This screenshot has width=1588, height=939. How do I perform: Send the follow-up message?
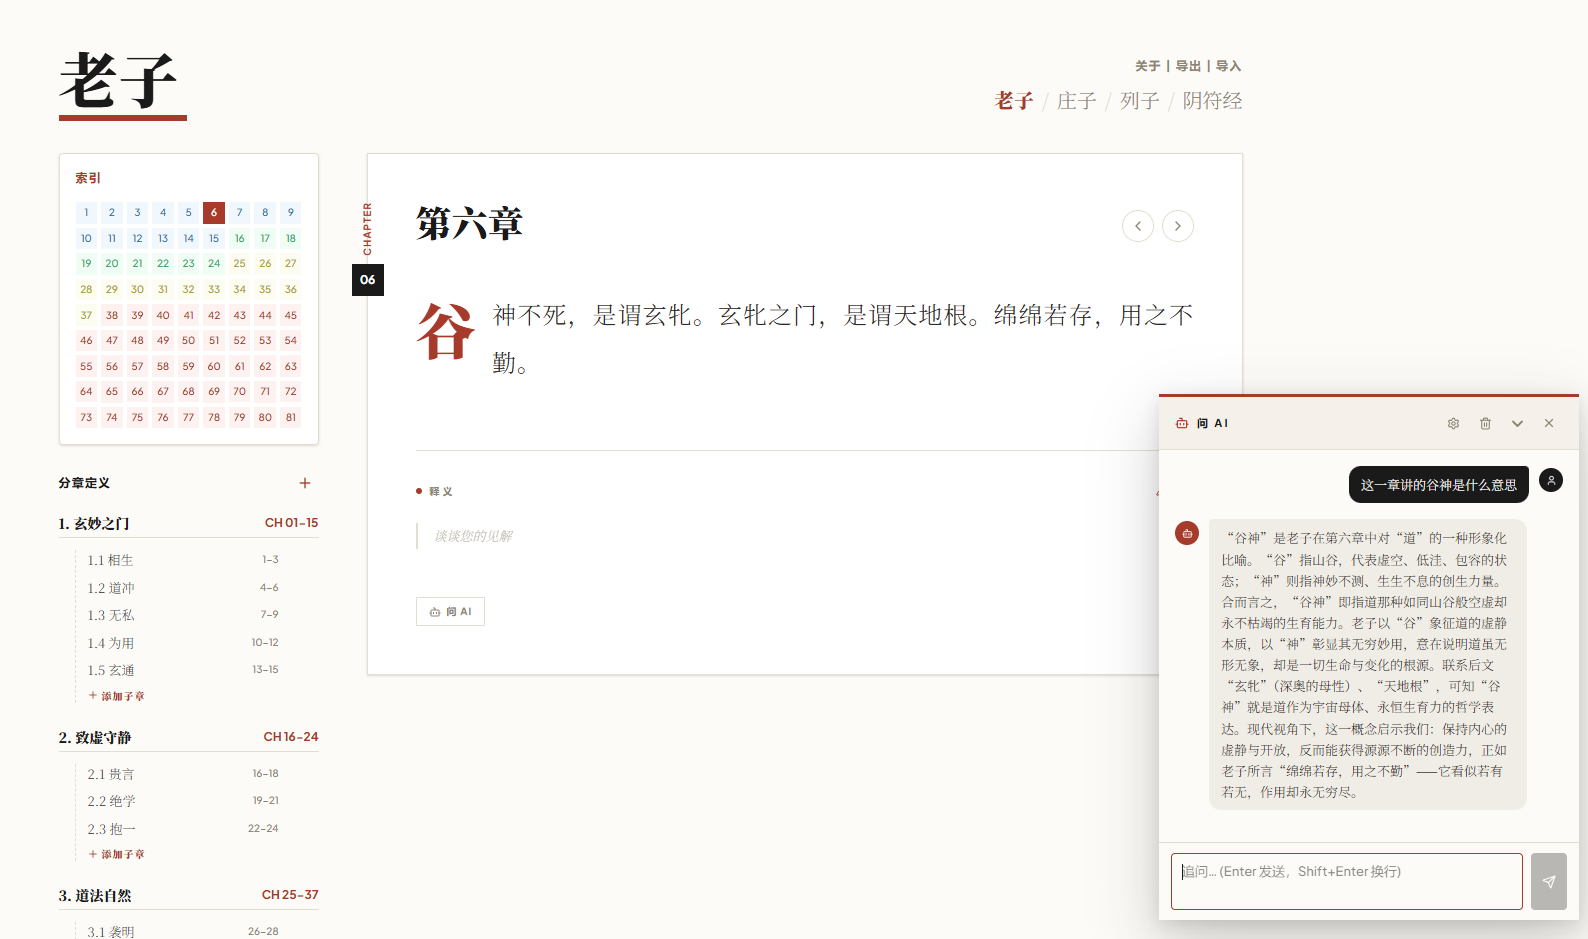[1548, 881]
